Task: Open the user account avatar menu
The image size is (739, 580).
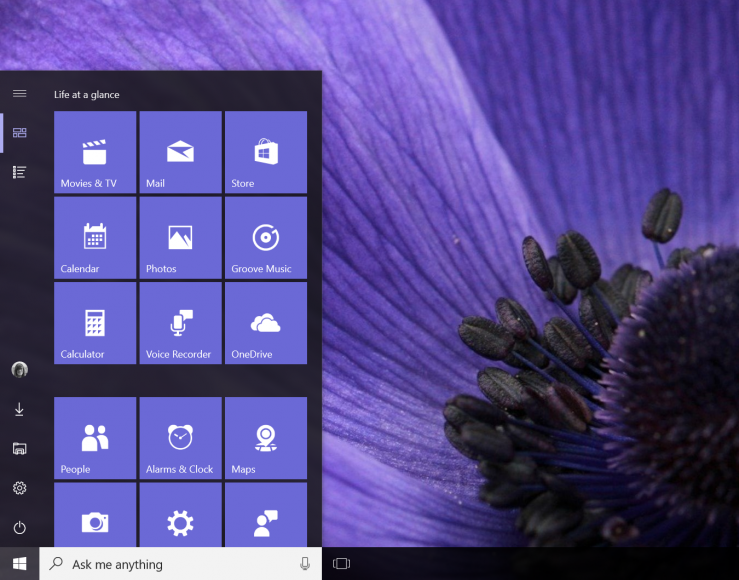Action: tap(19, 370)
